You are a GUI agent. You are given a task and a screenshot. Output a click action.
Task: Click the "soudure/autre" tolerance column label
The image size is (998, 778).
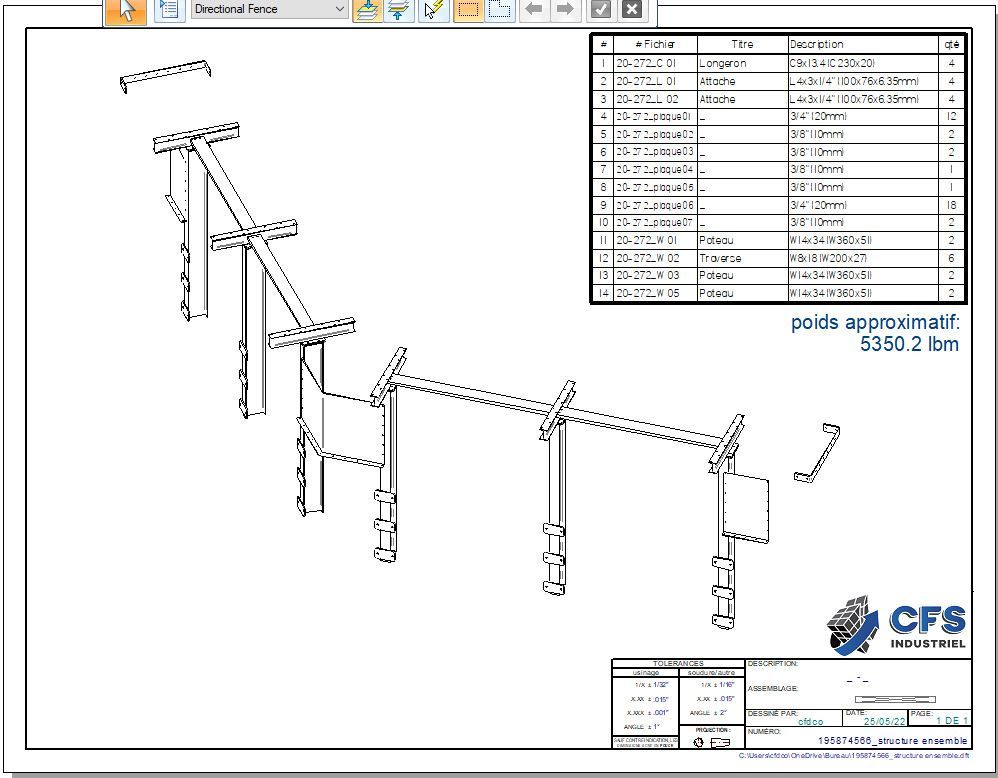tap(711, 672)
